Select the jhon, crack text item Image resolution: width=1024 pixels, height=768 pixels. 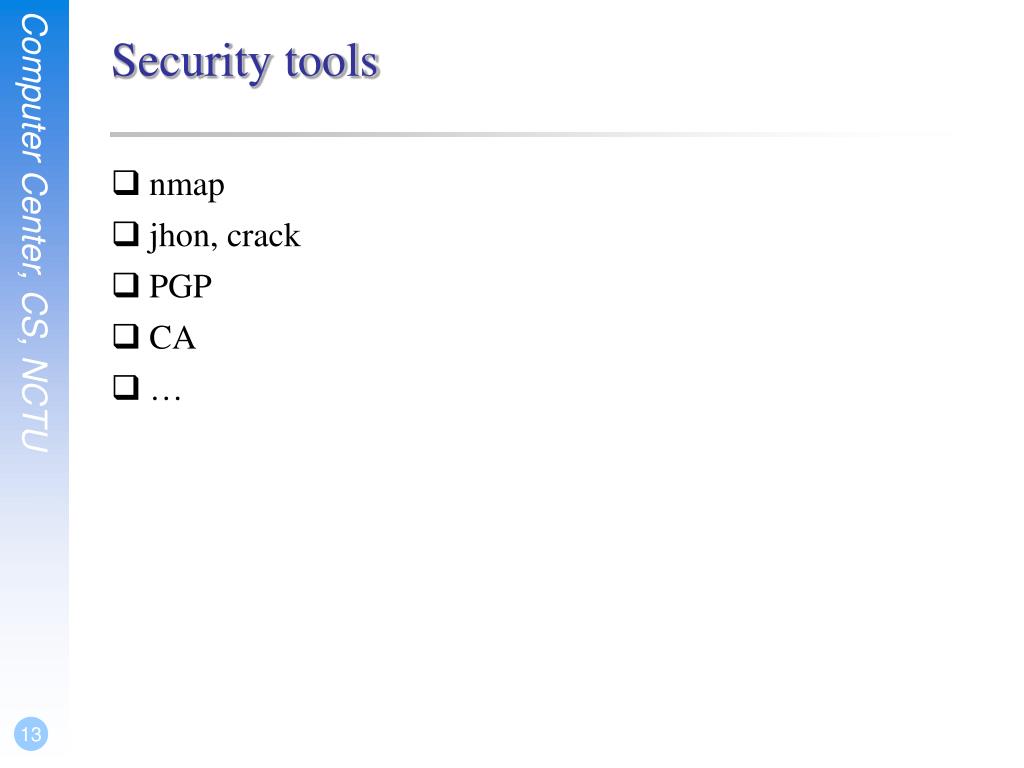(224, 236)
